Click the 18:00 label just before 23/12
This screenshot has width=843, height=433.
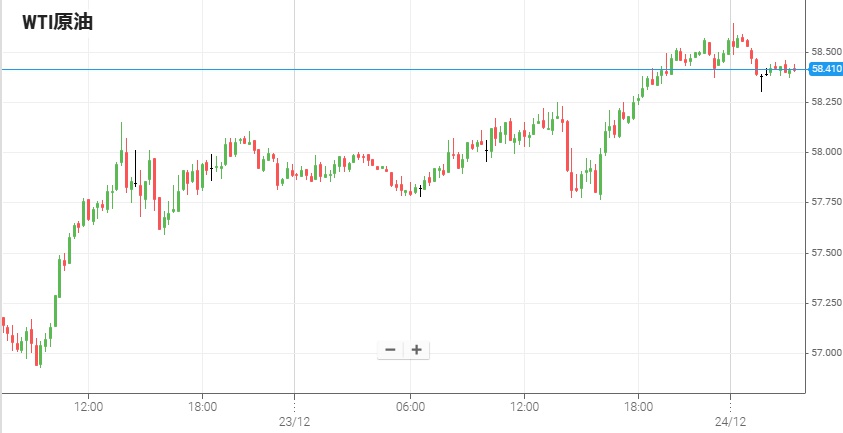pyautogui.click(x=202, y=406)
